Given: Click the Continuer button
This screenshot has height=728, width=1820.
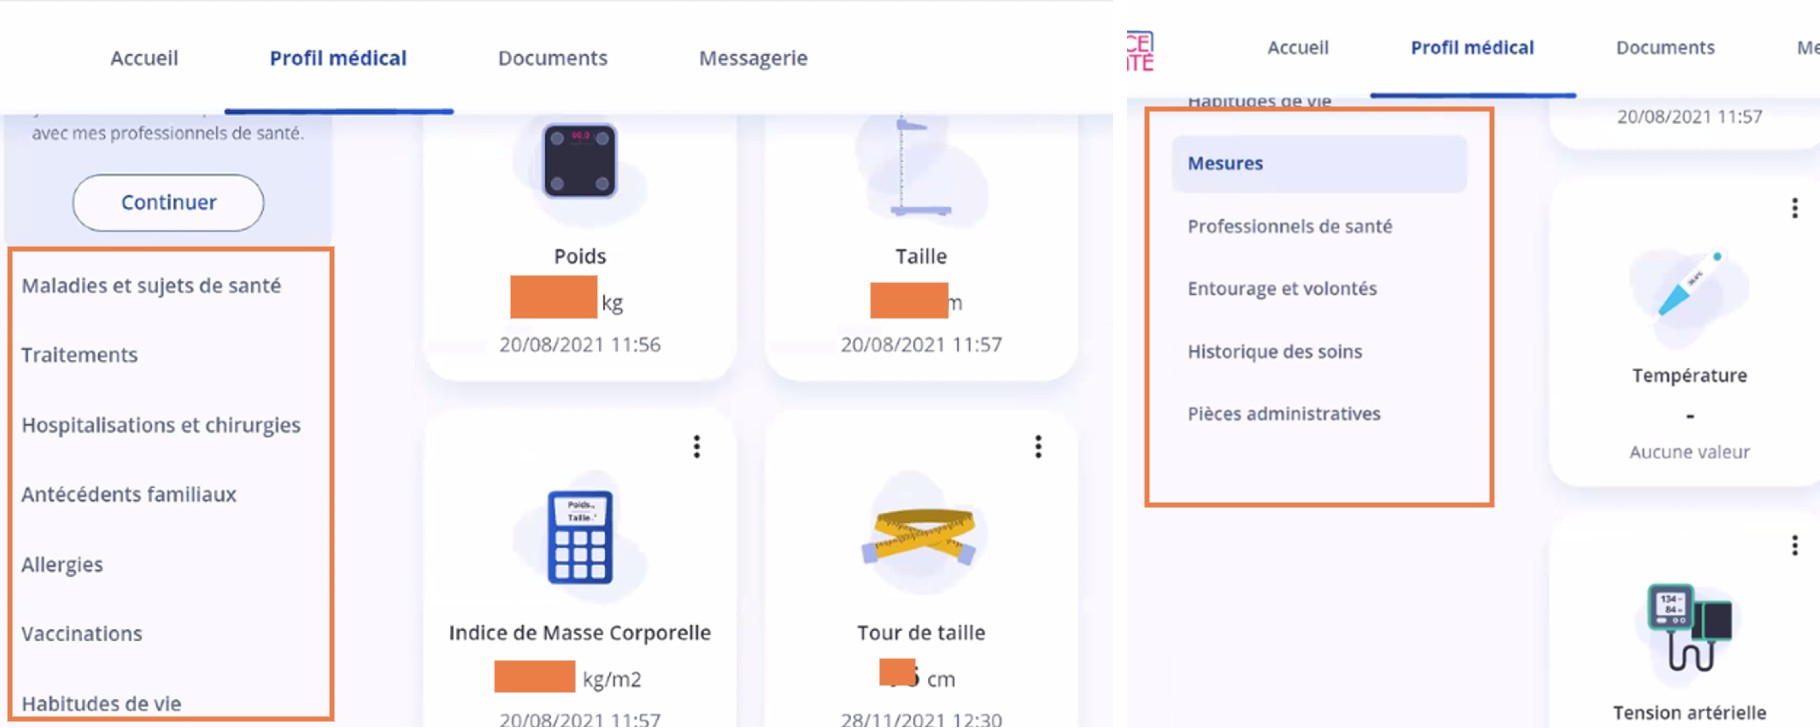Looking at the screenshot, I should coord(168,203).
